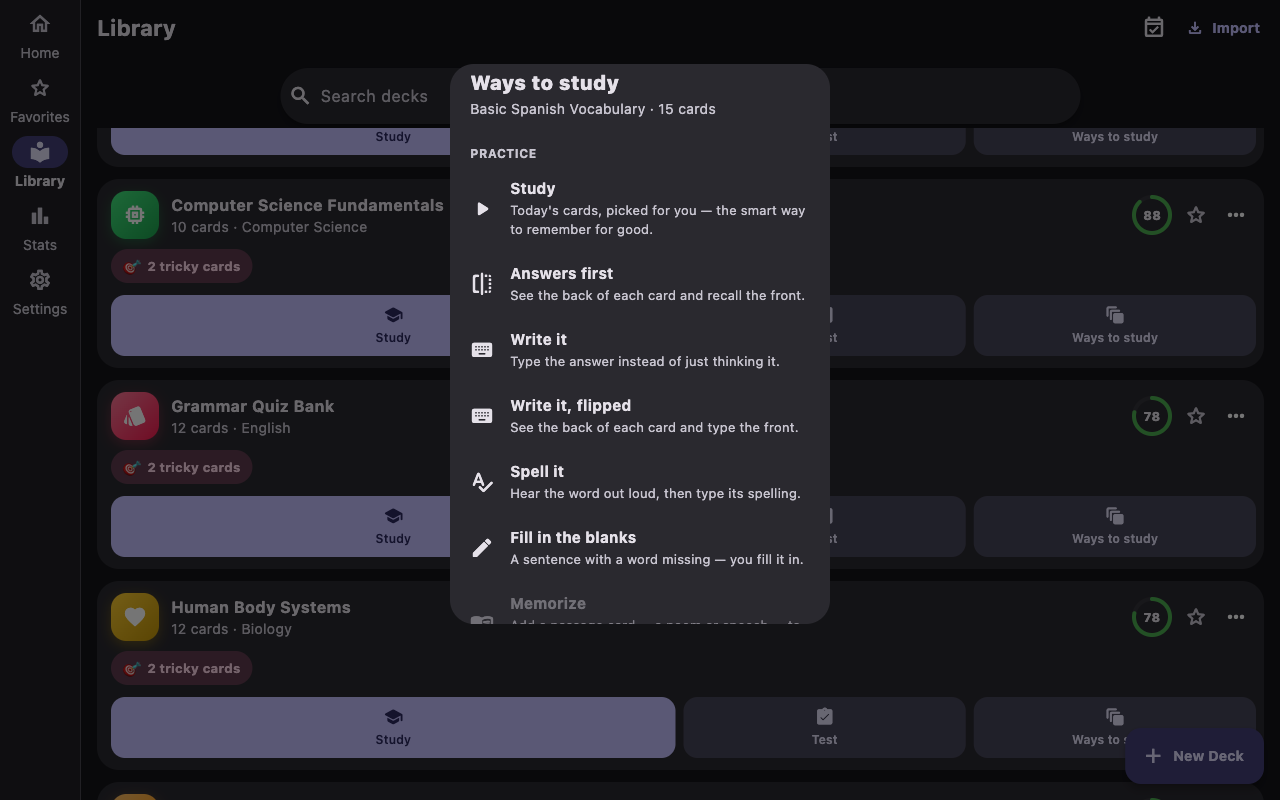Click the flip icon beside Answers first
Image resolution: width=1280 pixels, height=800 pixels.
coord(482,284)
